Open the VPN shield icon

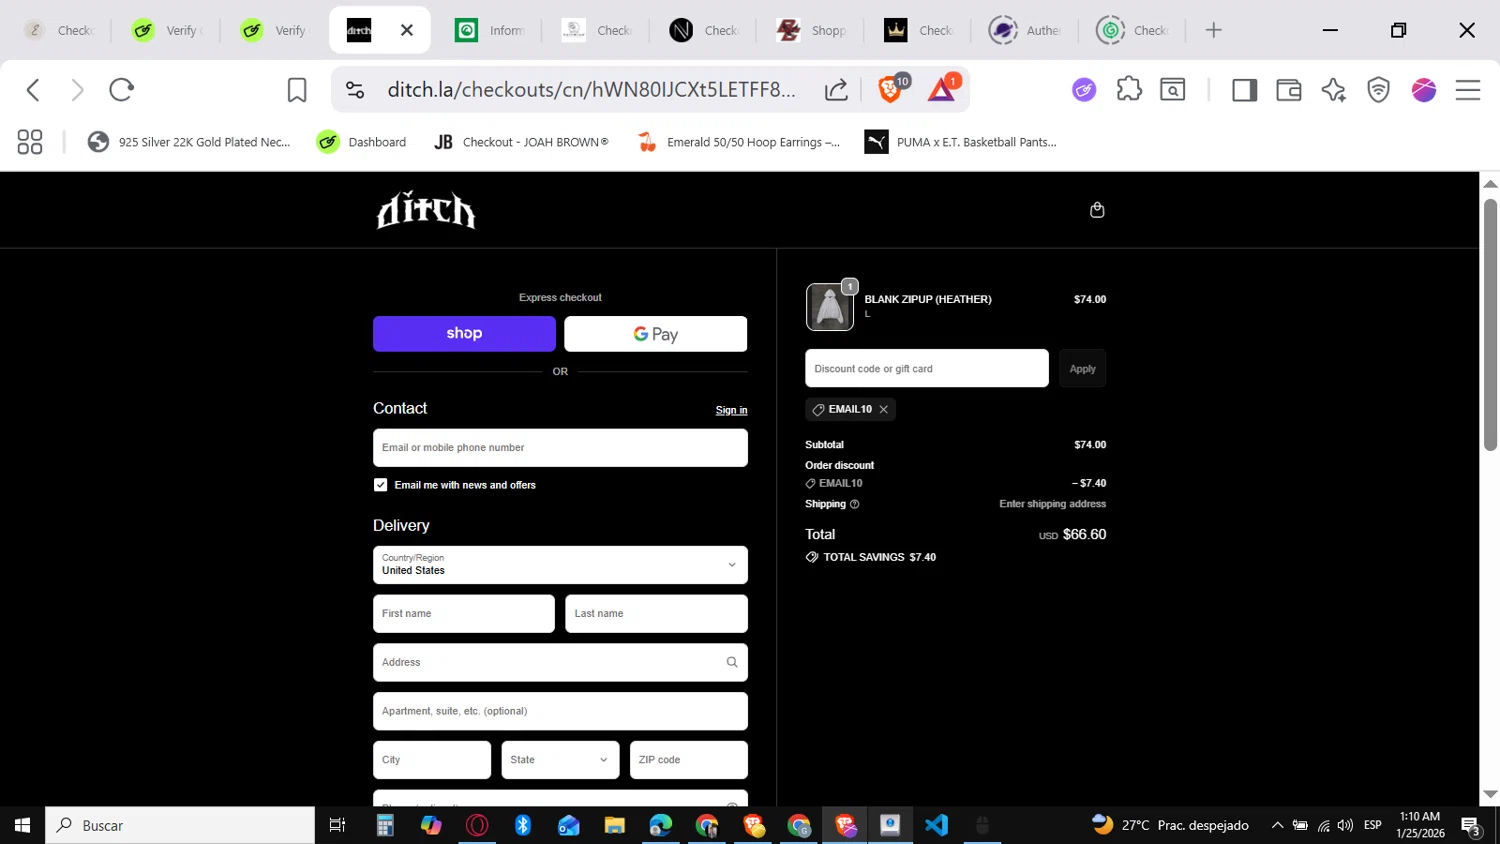[x=1379, y=90]
